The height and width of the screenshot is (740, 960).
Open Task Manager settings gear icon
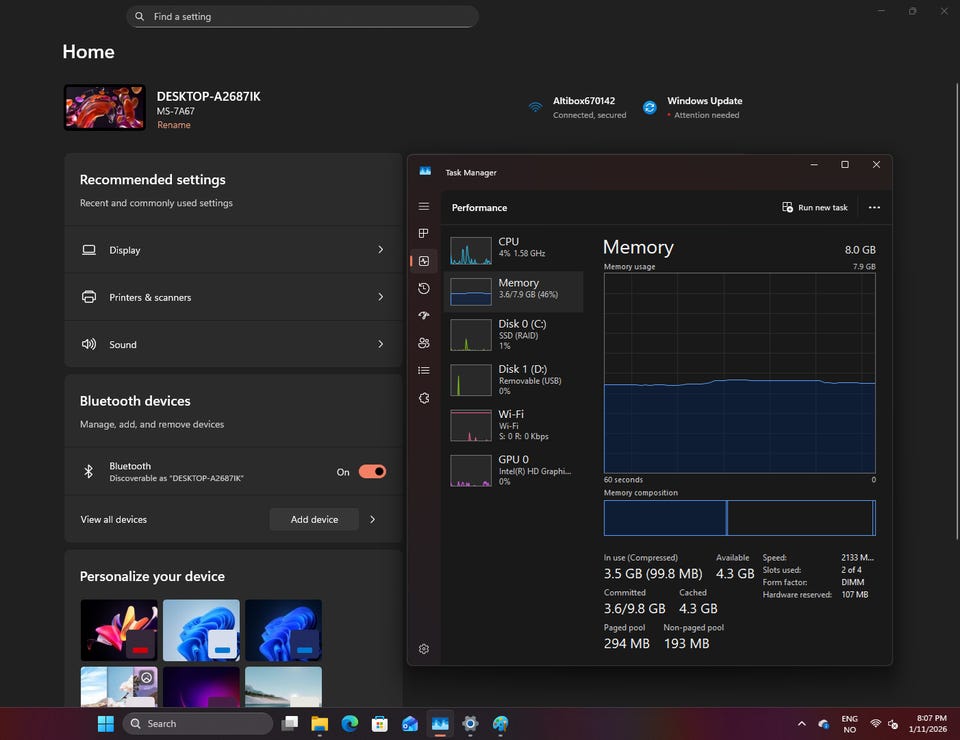pyautogui.click(x=424, y=649)
